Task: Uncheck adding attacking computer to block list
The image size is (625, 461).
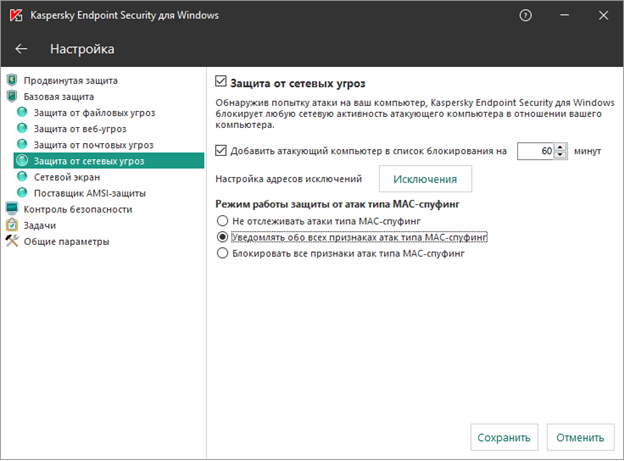Action: (x=223, y=151)
